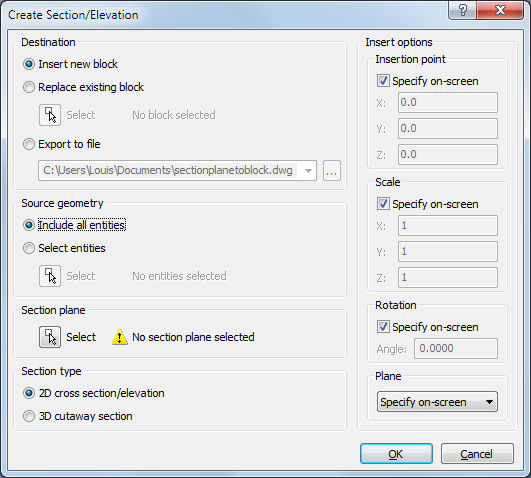Click the block select icon under Destination
This screenshot has height=478, width=531.
50,115
